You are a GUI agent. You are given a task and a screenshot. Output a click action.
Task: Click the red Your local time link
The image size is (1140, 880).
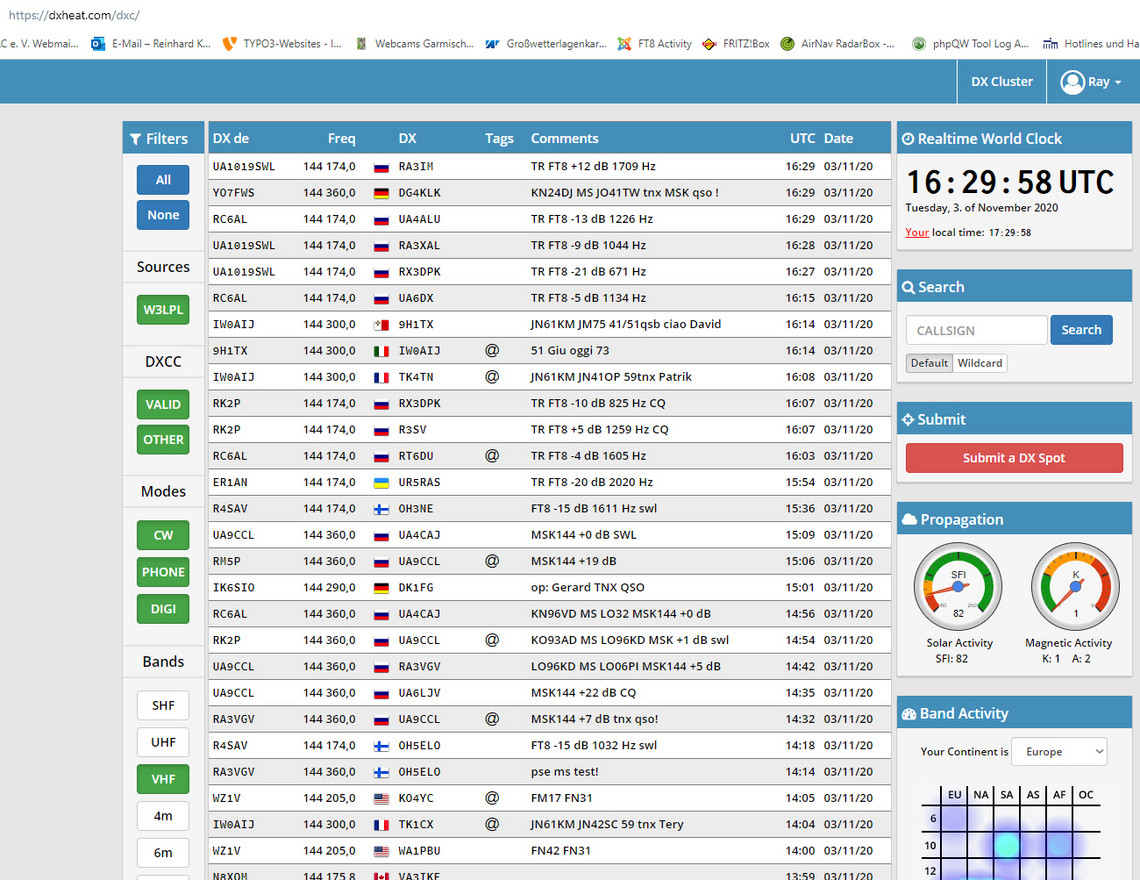(917, 233)
